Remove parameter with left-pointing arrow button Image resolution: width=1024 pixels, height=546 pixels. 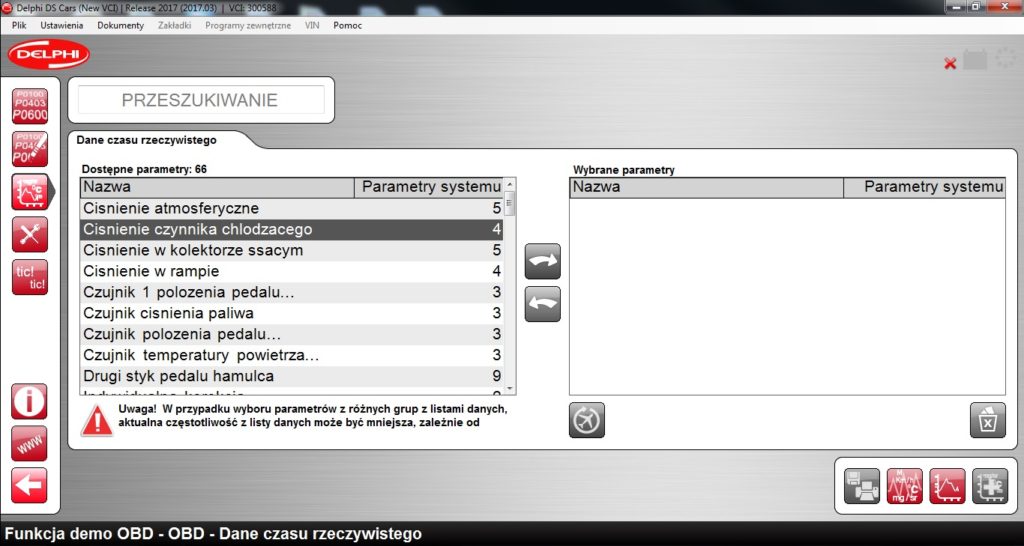tap(543, 304)
